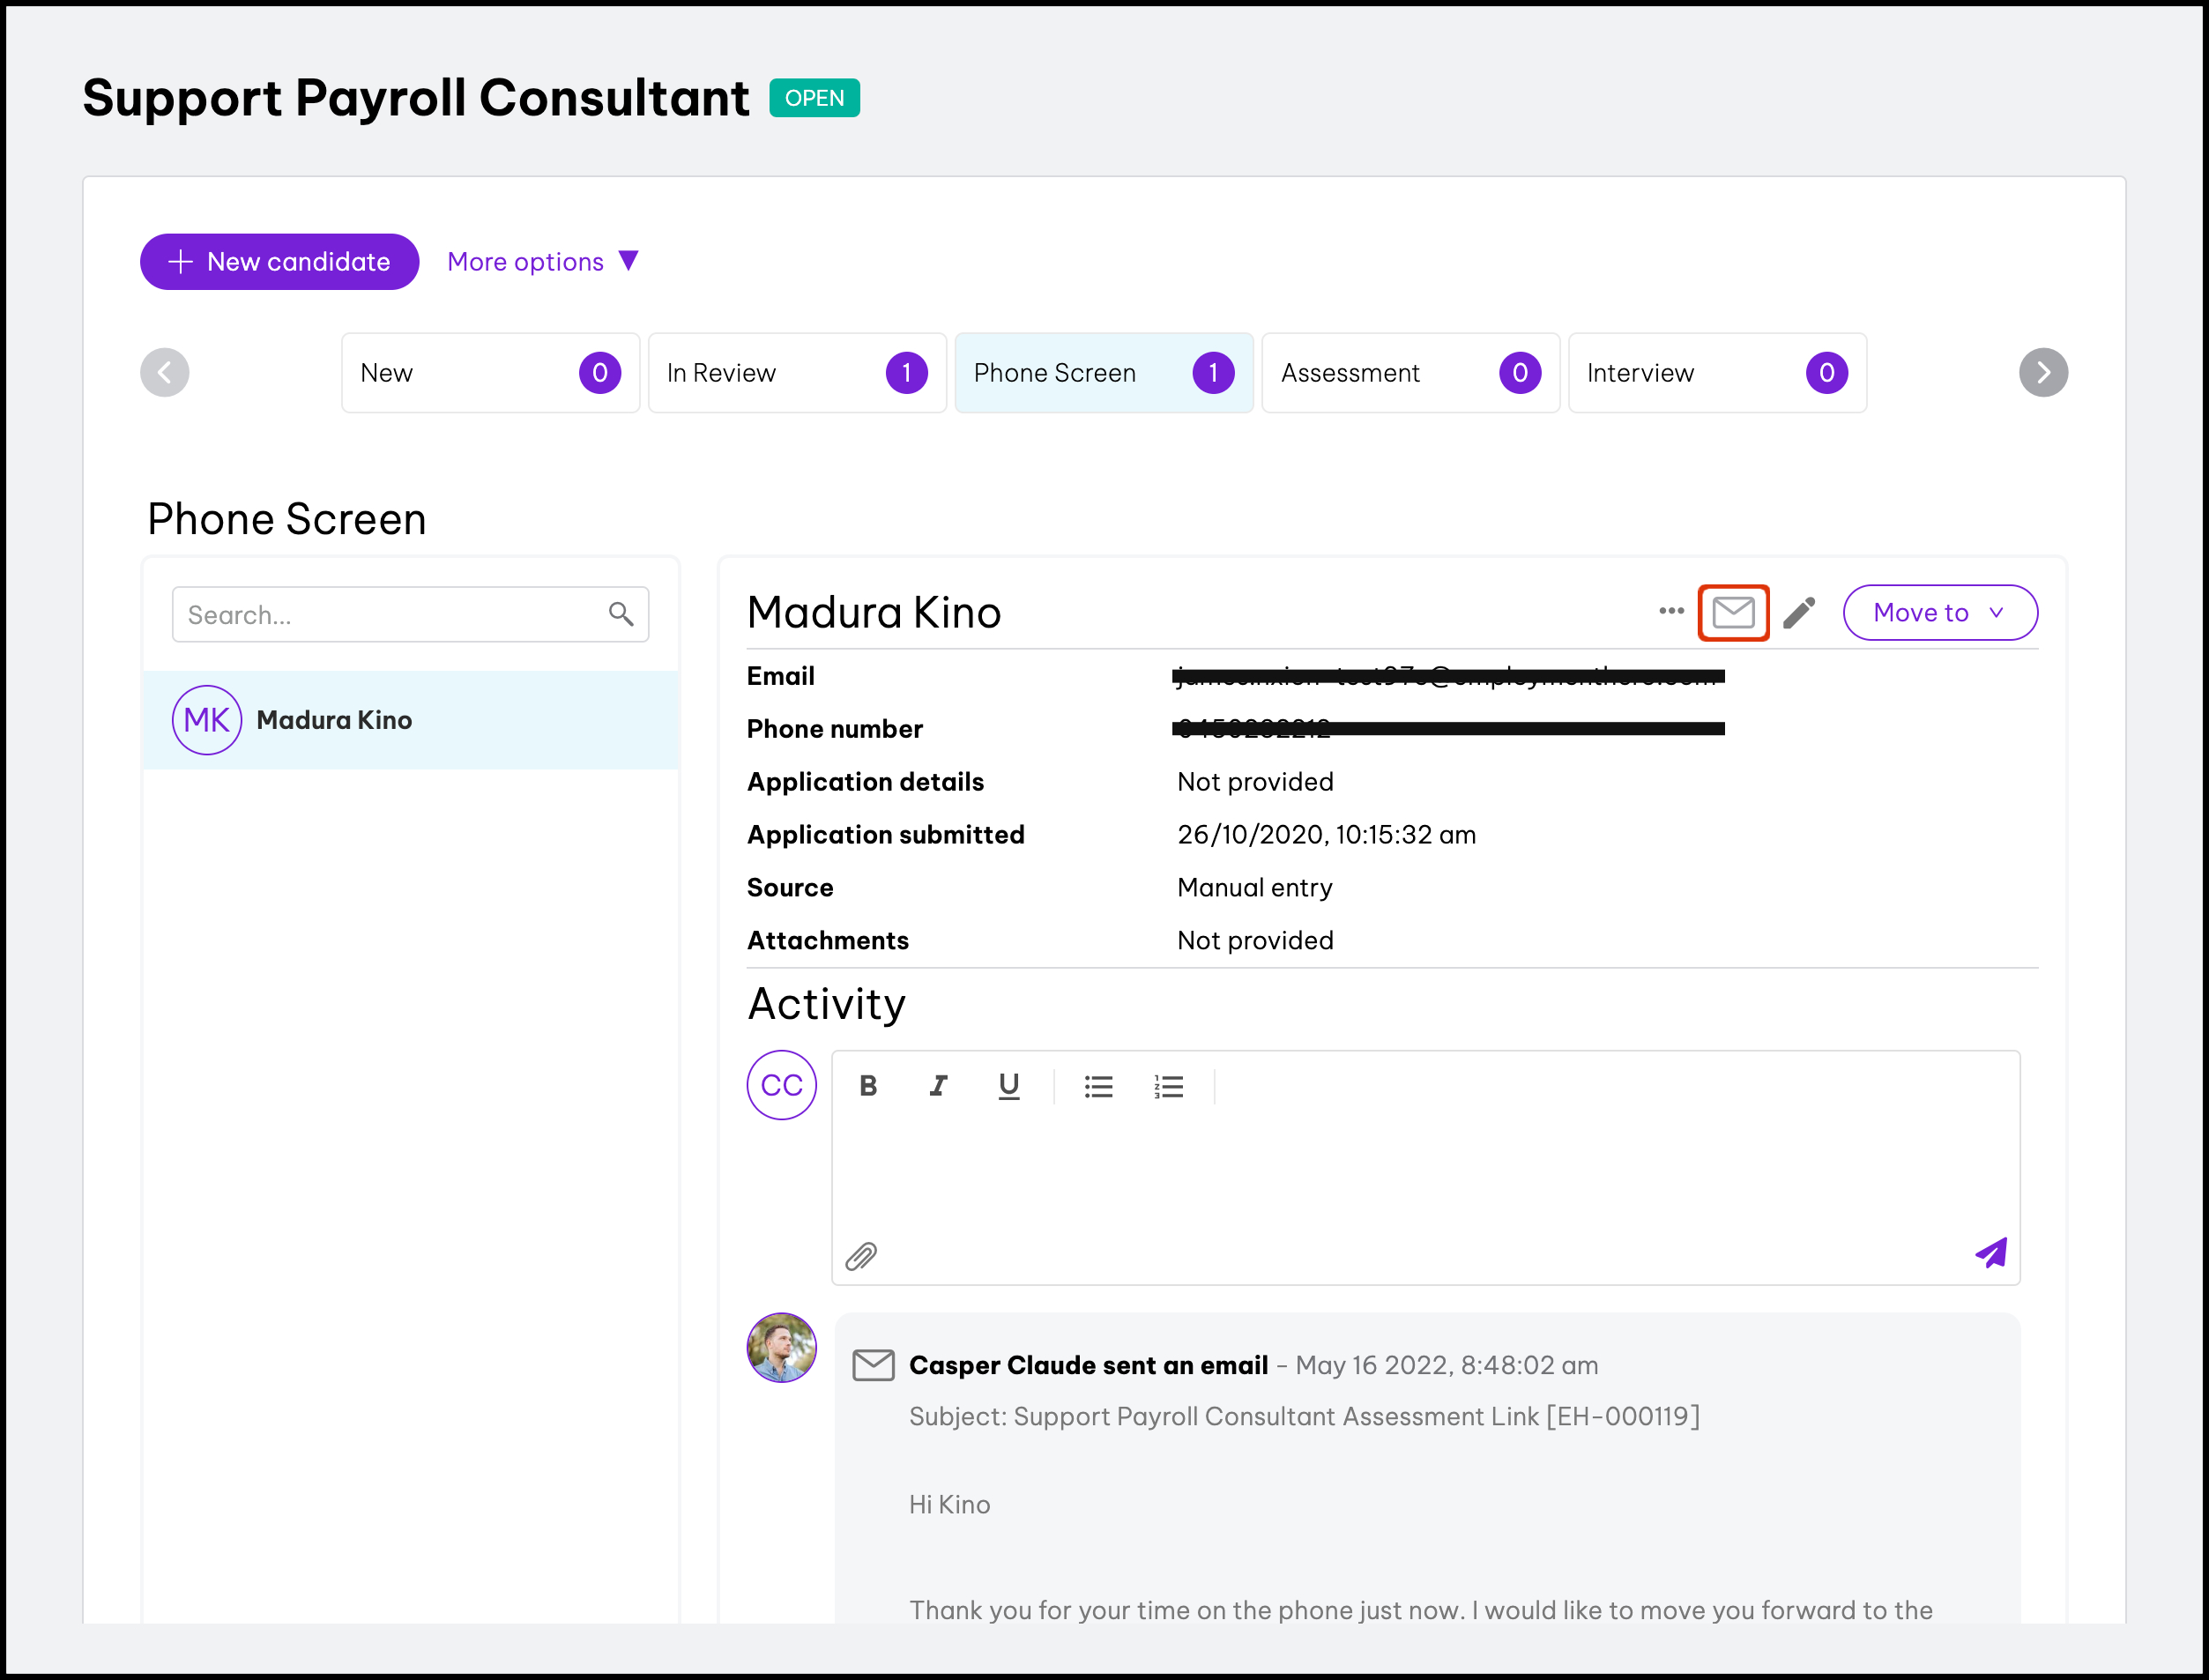Insert a bulleted list in the editor
This screenshot has height=1680, width=2209.
[x=1098, y=1086]
